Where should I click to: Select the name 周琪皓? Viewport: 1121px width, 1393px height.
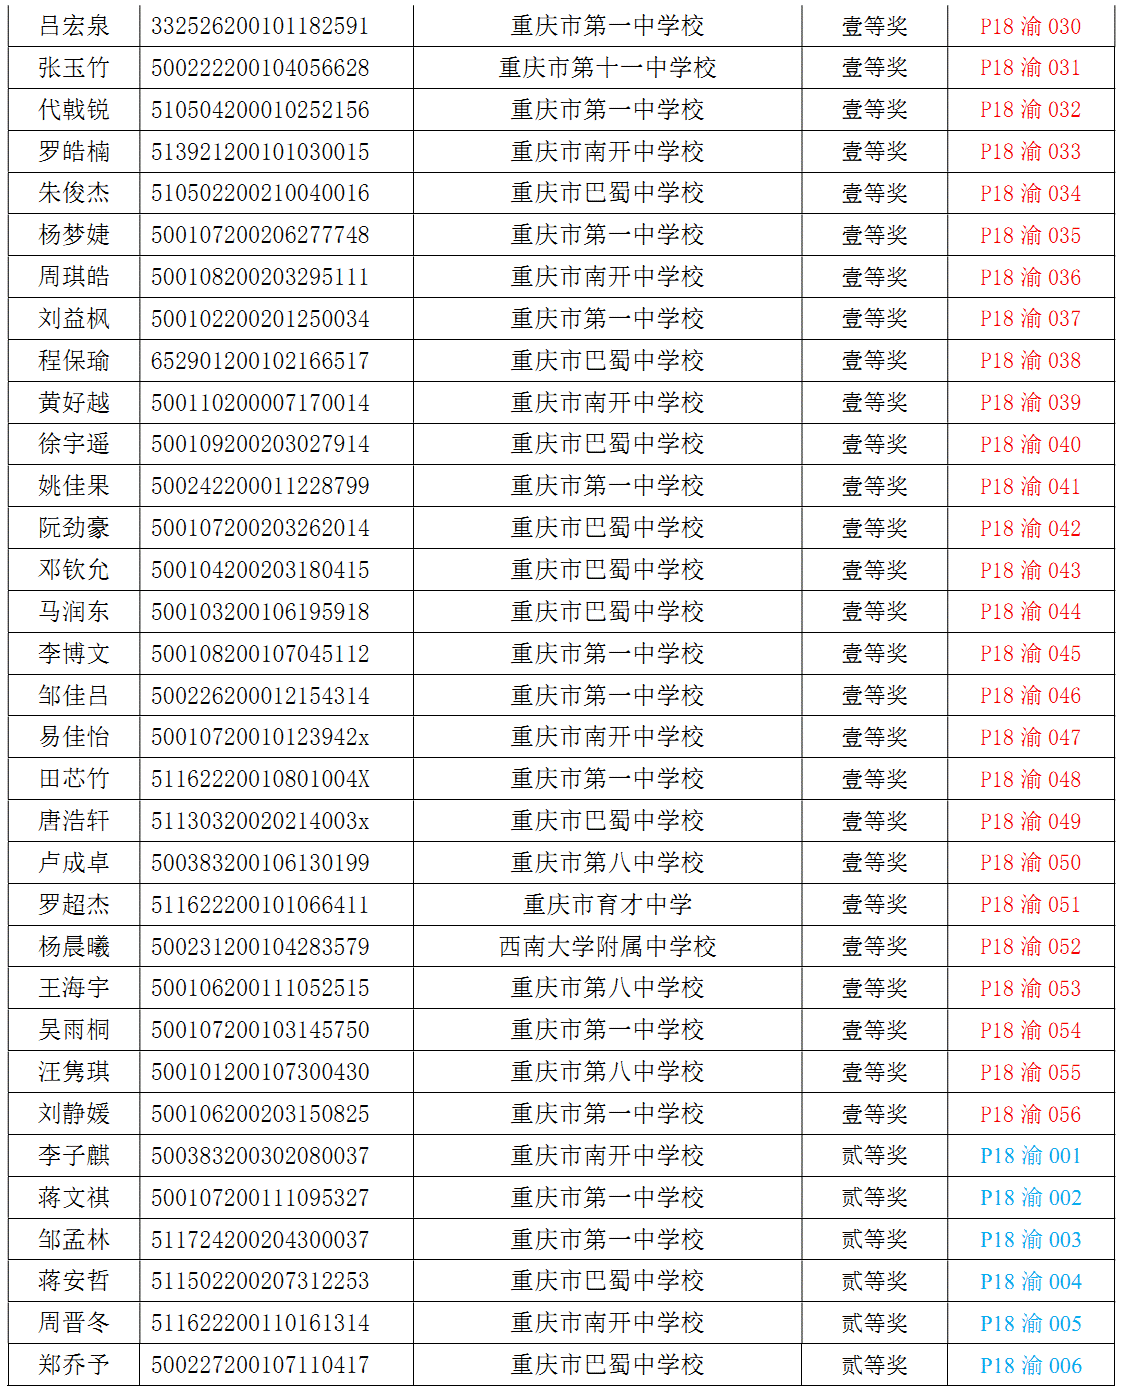click(x=74, y=277)
